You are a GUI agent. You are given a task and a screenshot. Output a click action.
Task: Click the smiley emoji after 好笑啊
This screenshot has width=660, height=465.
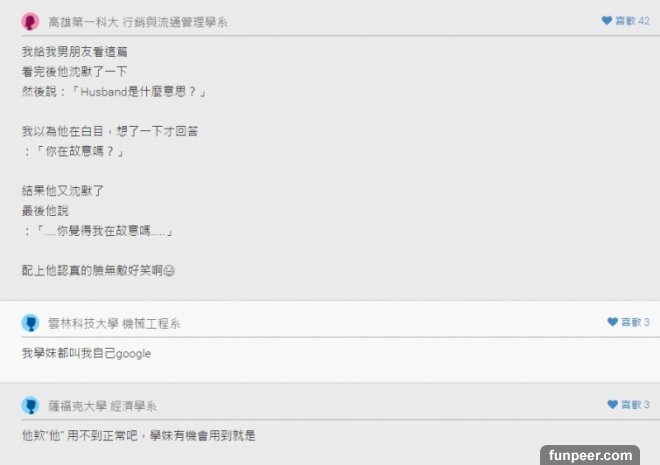pos(169,271)
